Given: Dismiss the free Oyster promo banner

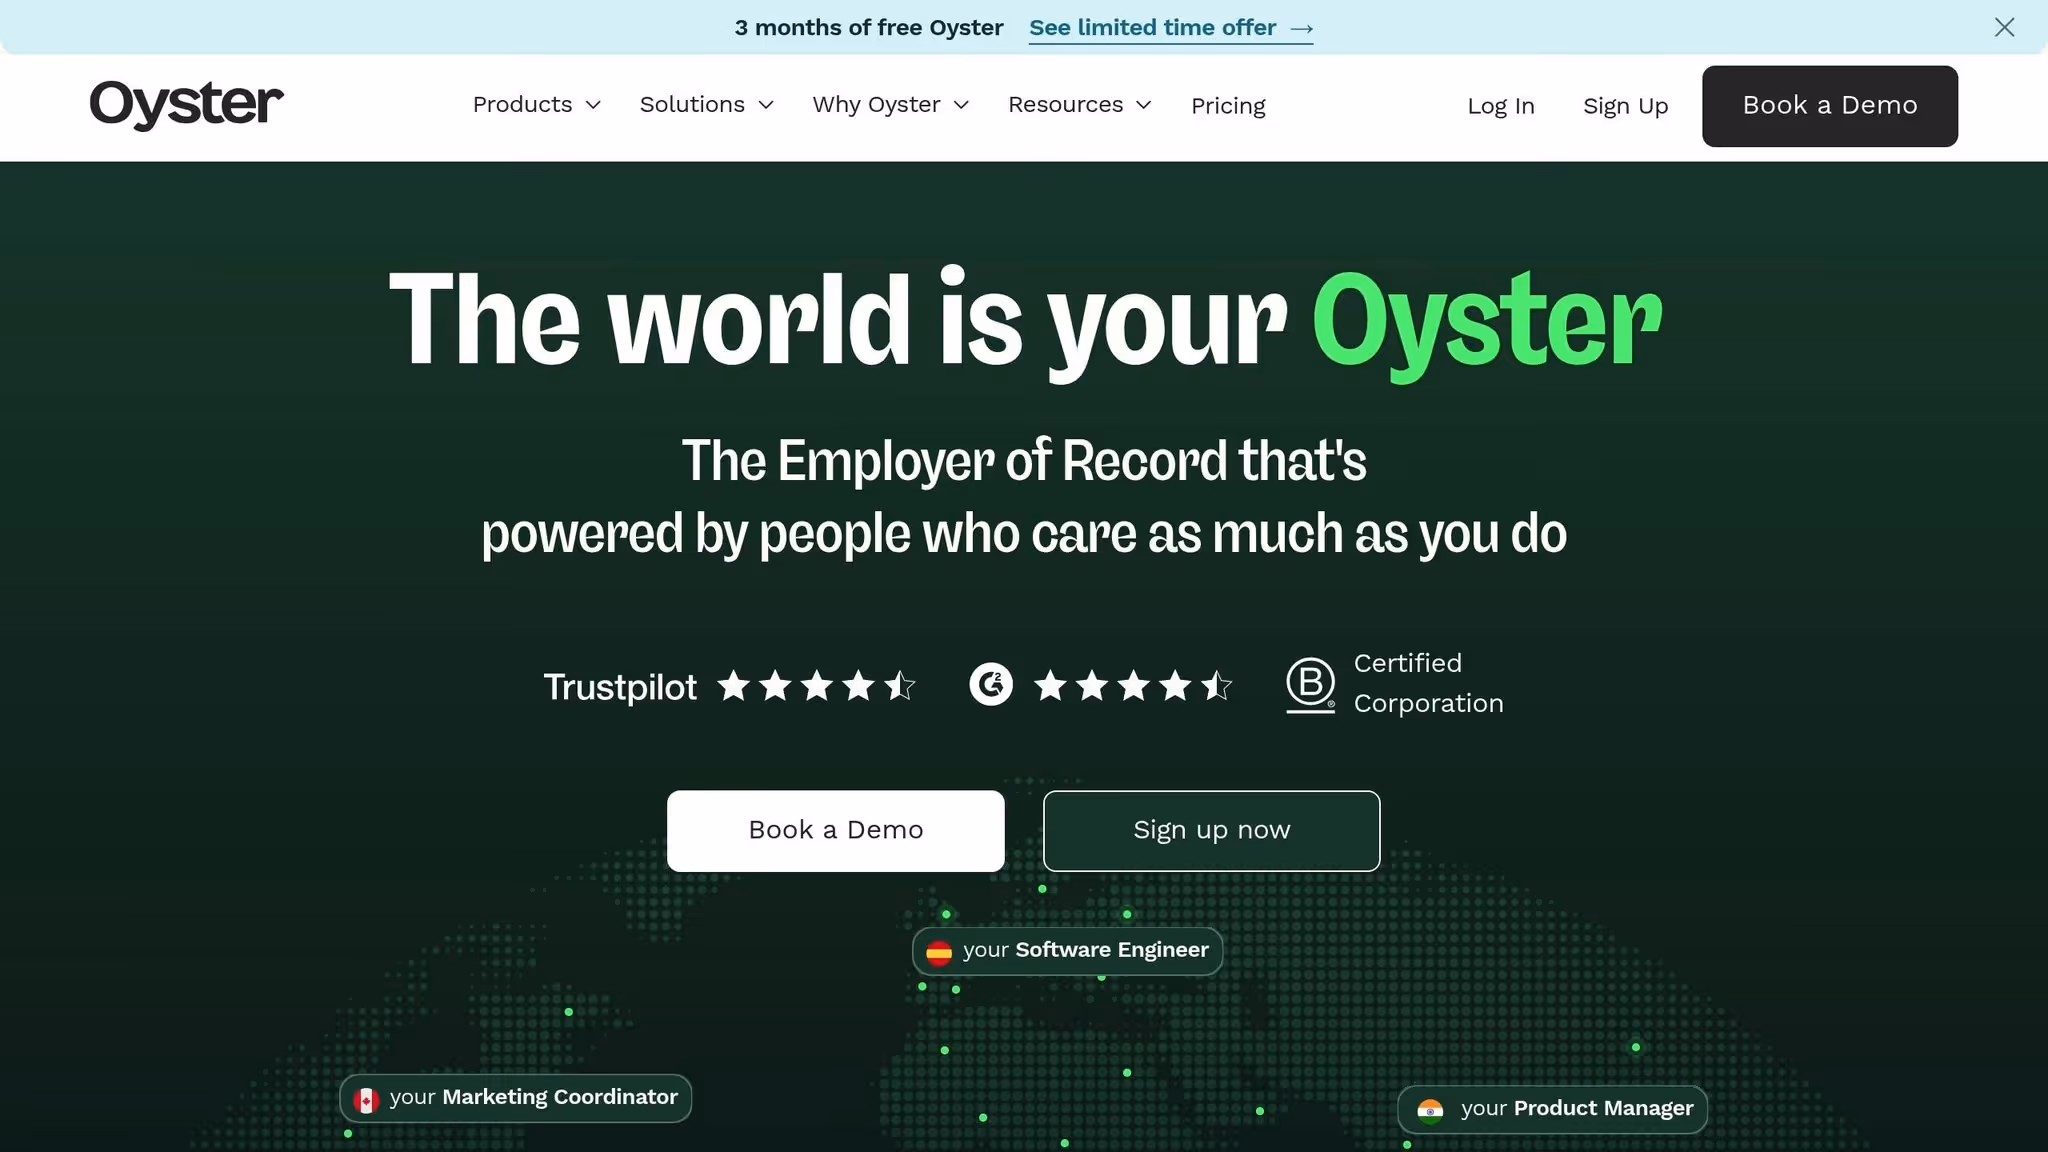Looking at the screenshot, I should (2006, 27).
